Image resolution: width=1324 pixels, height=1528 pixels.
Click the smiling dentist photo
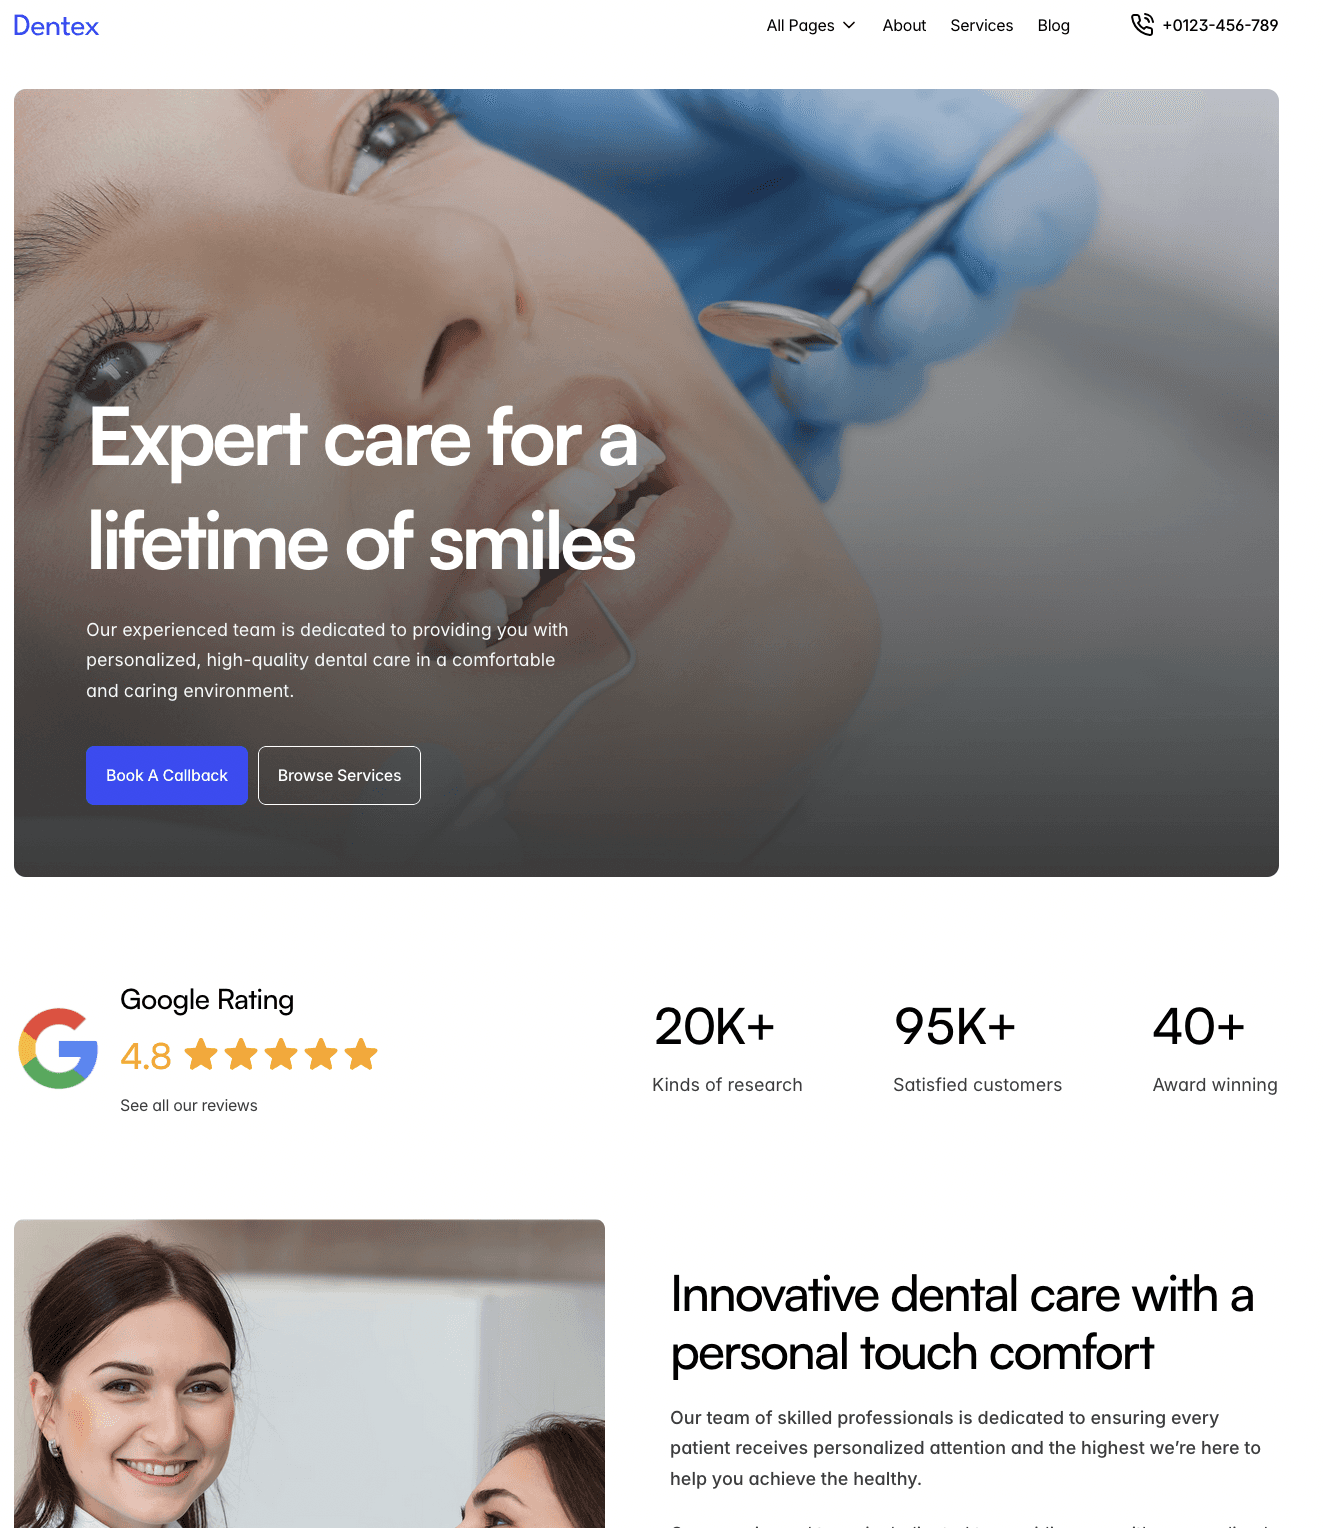point(309,1373)
